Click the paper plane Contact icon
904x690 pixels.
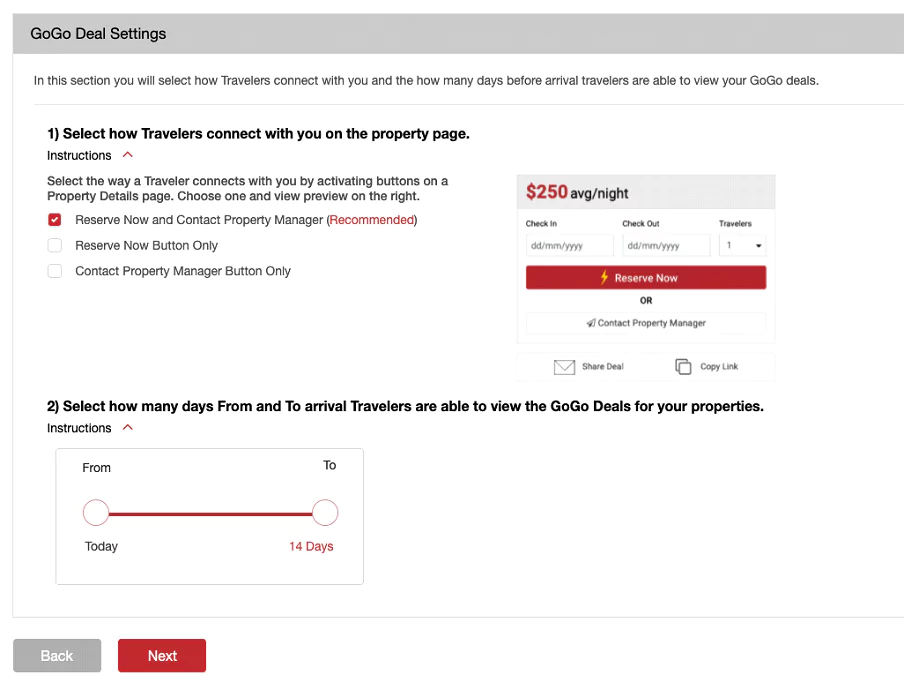[x=591, y=323]
